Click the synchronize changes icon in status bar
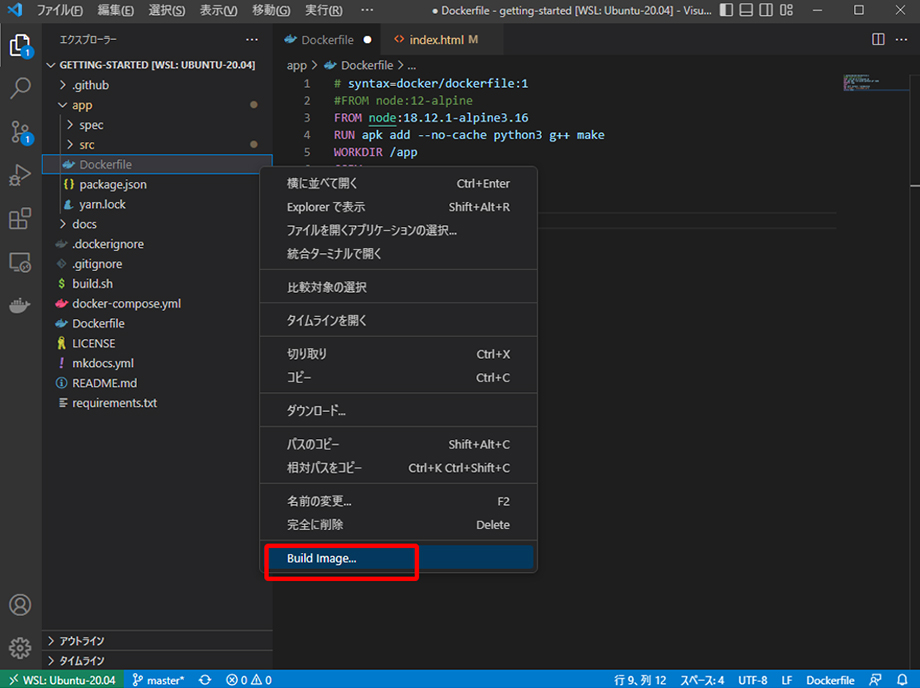 coord(205,680)
